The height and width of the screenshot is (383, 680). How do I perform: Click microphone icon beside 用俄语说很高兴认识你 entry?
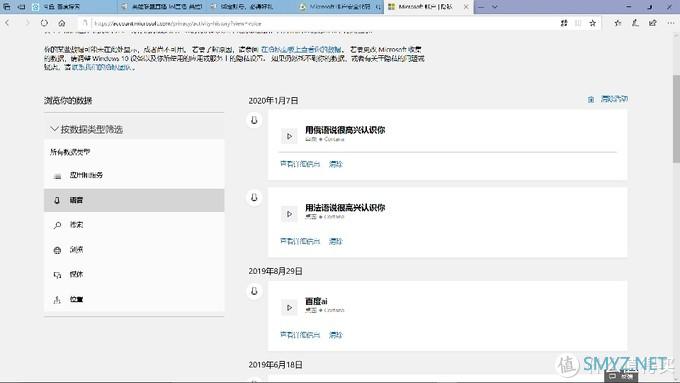click(254, 120)
